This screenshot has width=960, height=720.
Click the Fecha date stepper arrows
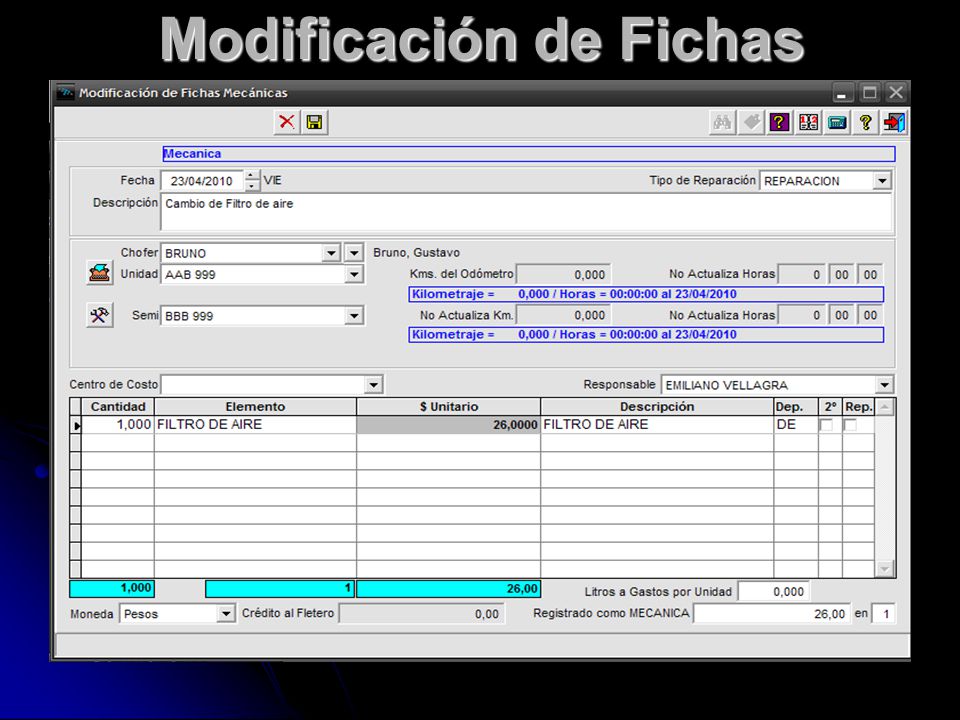pyautogui.click(x=252, y=181)
